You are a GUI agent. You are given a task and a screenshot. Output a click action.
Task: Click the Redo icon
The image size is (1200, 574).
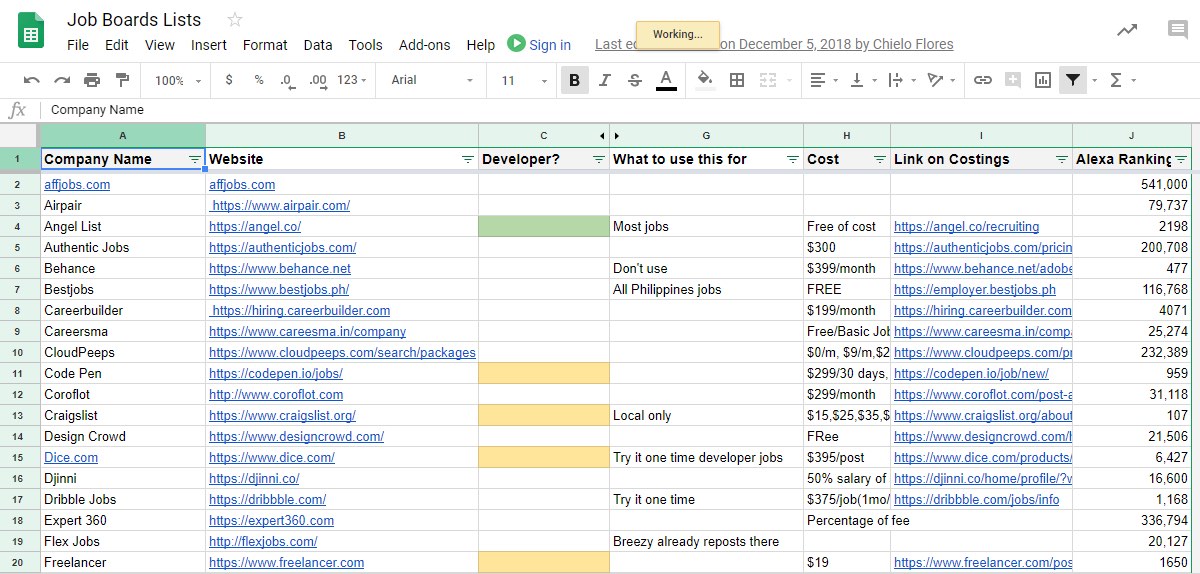point(62,80)
